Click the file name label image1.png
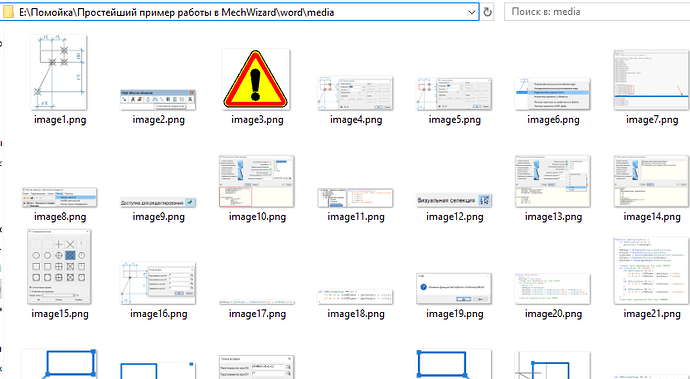The image size is (690, 379). (x=60, y=120)
